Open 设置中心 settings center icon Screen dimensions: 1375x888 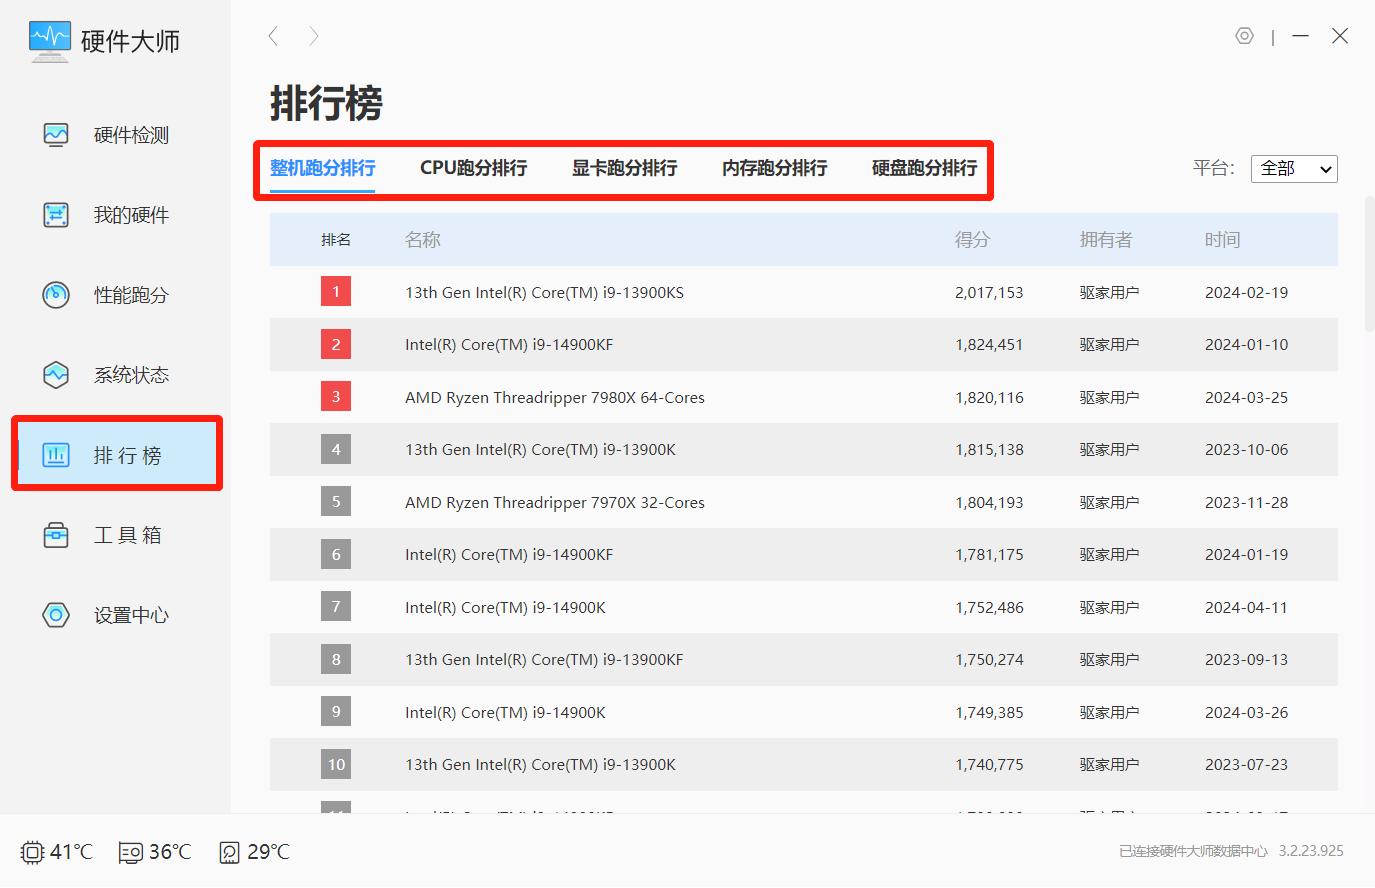[x=56, y=615]
